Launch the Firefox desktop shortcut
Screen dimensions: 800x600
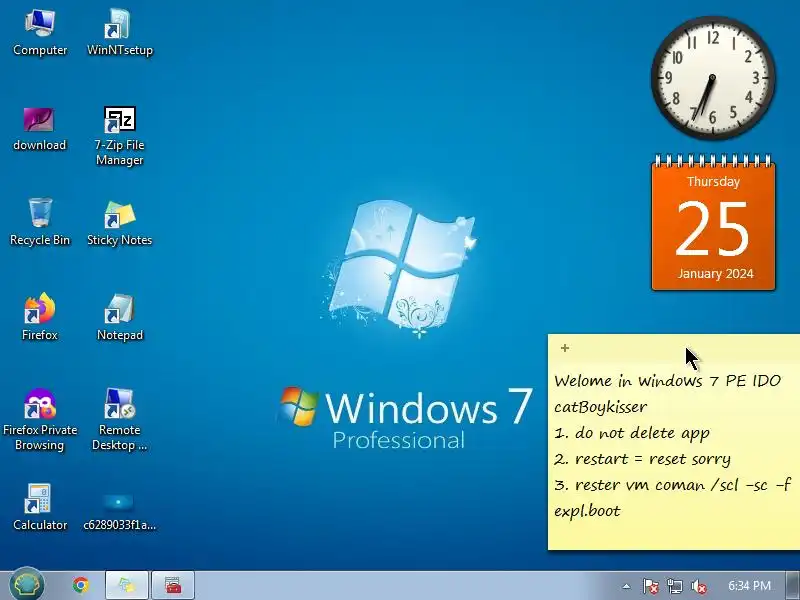[40, 316]
